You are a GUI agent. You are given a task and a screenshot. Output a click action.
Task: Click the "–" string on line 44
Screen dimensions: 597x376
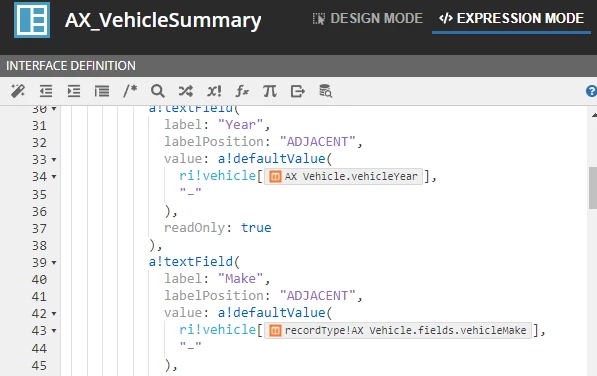[x=190, y=346]
